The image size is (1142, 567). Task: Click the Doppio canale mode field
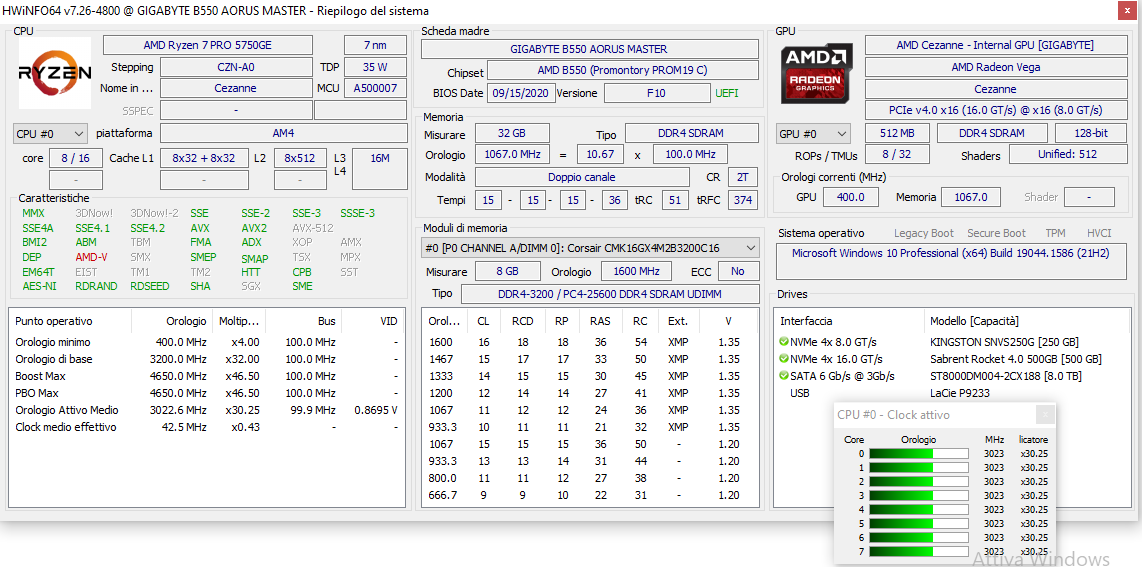point(581,177)
